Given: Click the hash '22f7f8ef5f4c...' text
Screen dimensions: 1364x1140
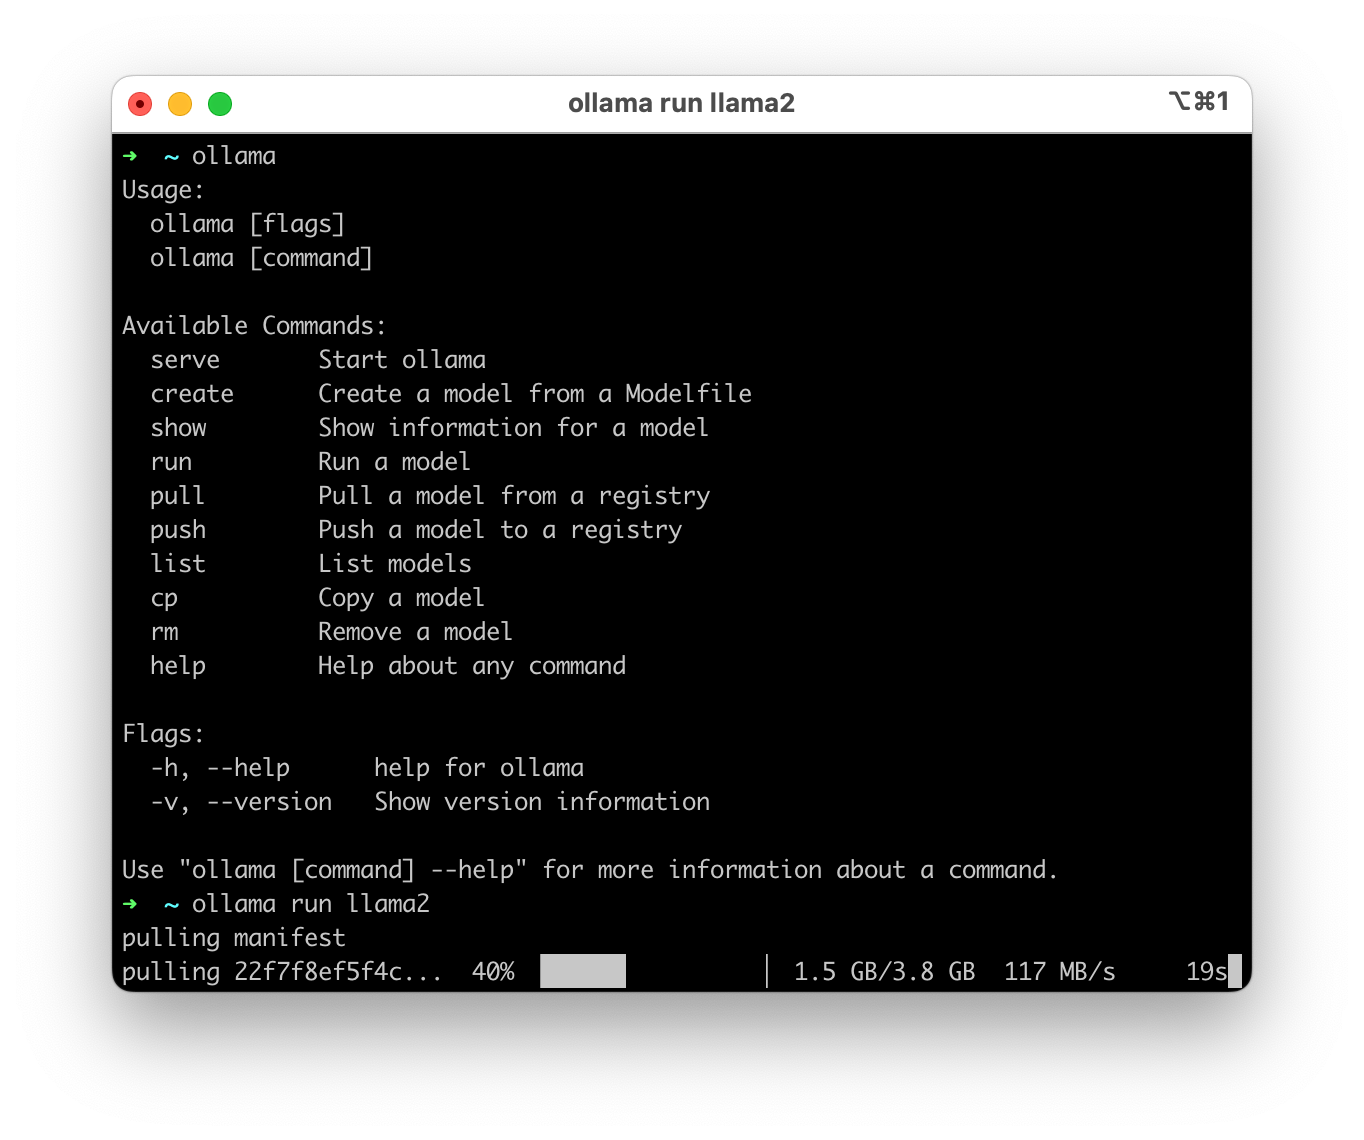Looking at the screenshot, I should click(x=338, y=972).
